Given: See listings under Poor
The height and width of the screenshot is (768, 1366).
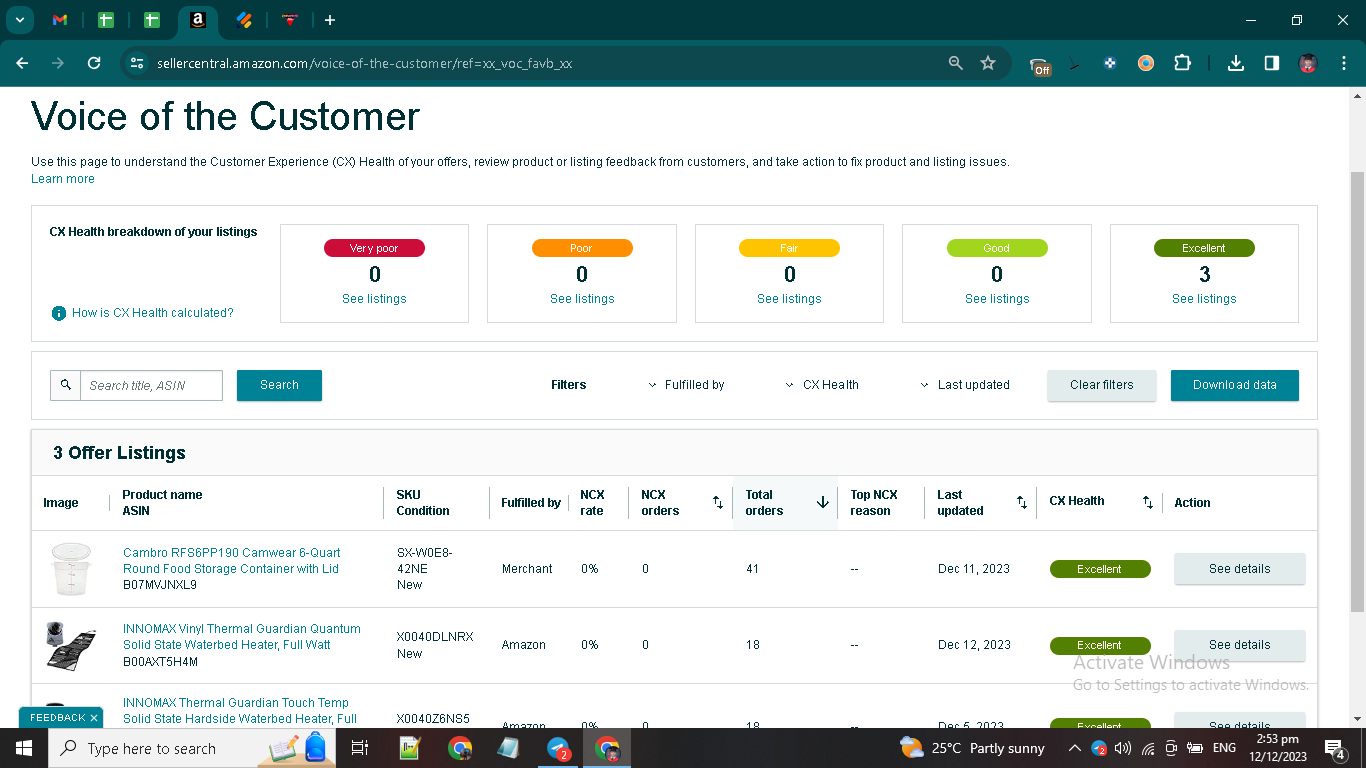Looking at the screenshot, I should pyautogui.click(x=582, y=299).
